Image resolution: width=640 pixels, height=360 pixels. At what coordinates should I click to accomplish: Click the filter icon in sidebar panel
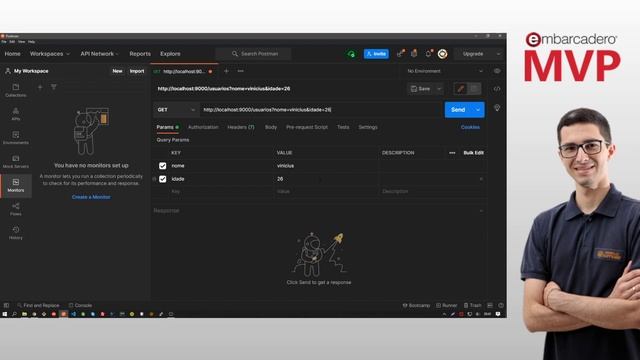point(53,87)
